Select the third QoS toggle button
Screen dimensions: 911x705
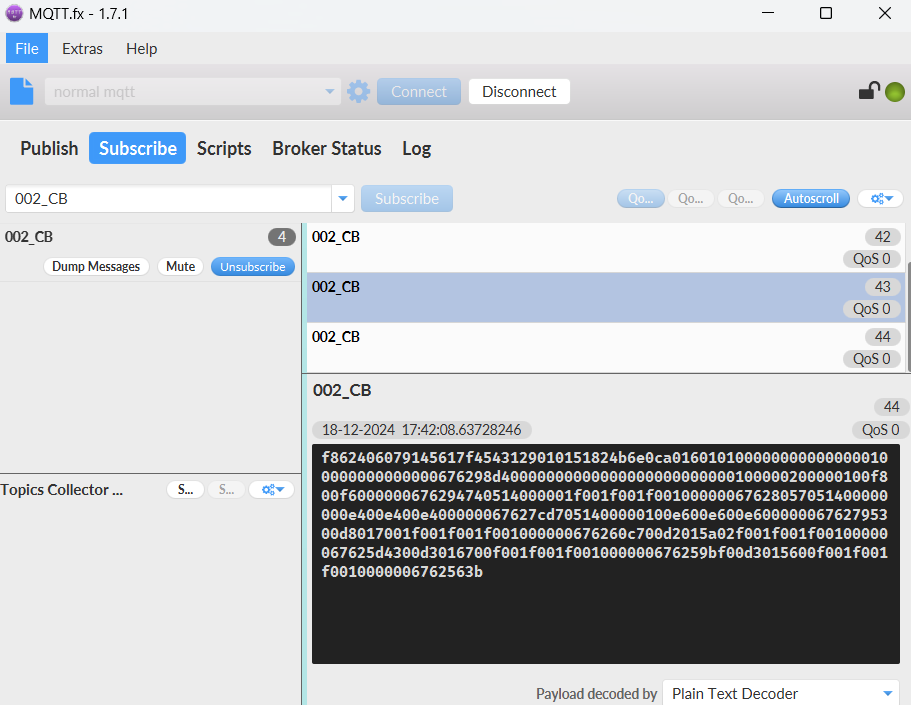tap(741, 199)
